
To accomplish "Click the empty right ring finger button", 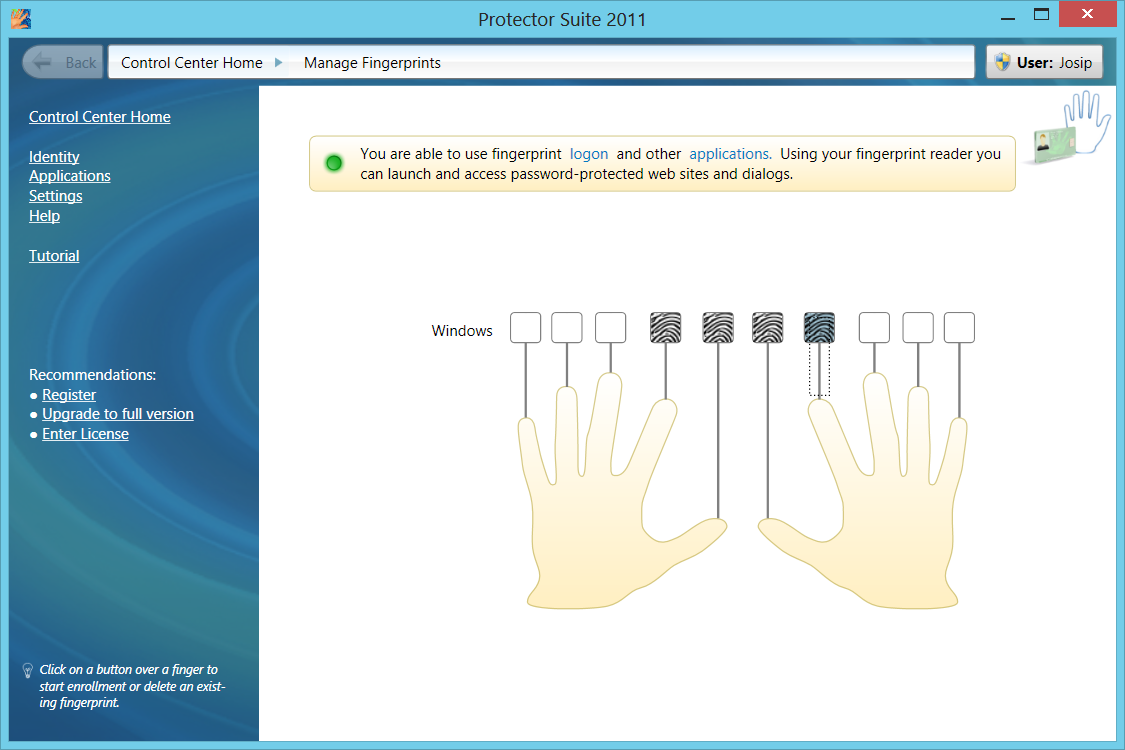I will (x=918, y=328).
